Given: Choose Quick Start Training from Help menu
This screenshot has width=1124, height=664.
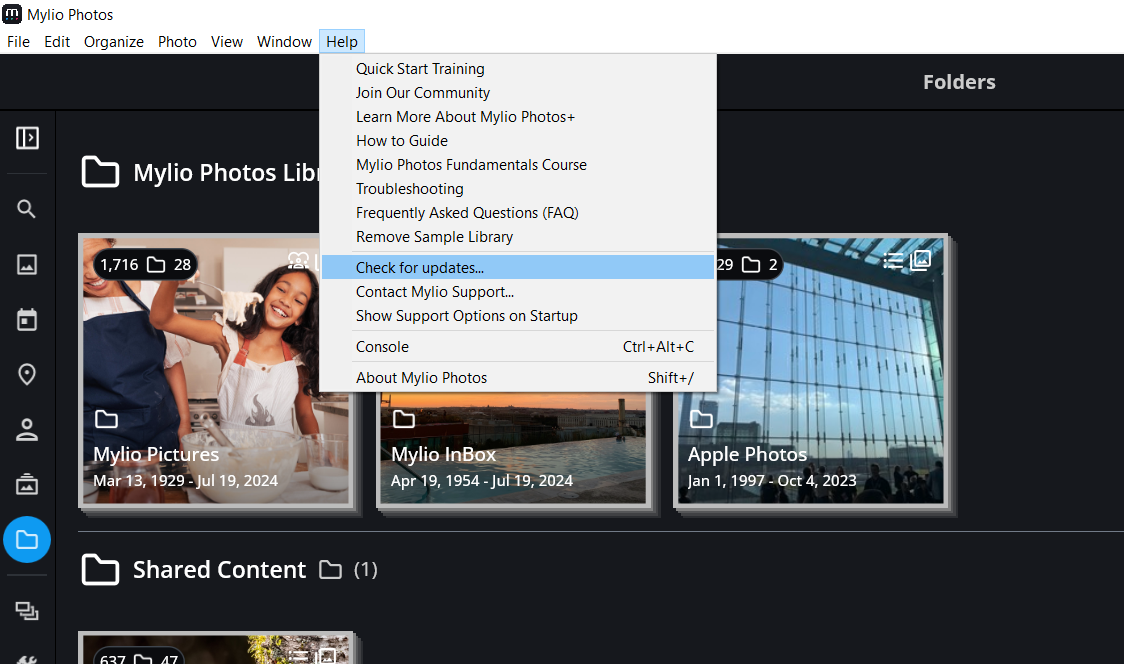Looking at the screenshot, I should tap(420, 69).
